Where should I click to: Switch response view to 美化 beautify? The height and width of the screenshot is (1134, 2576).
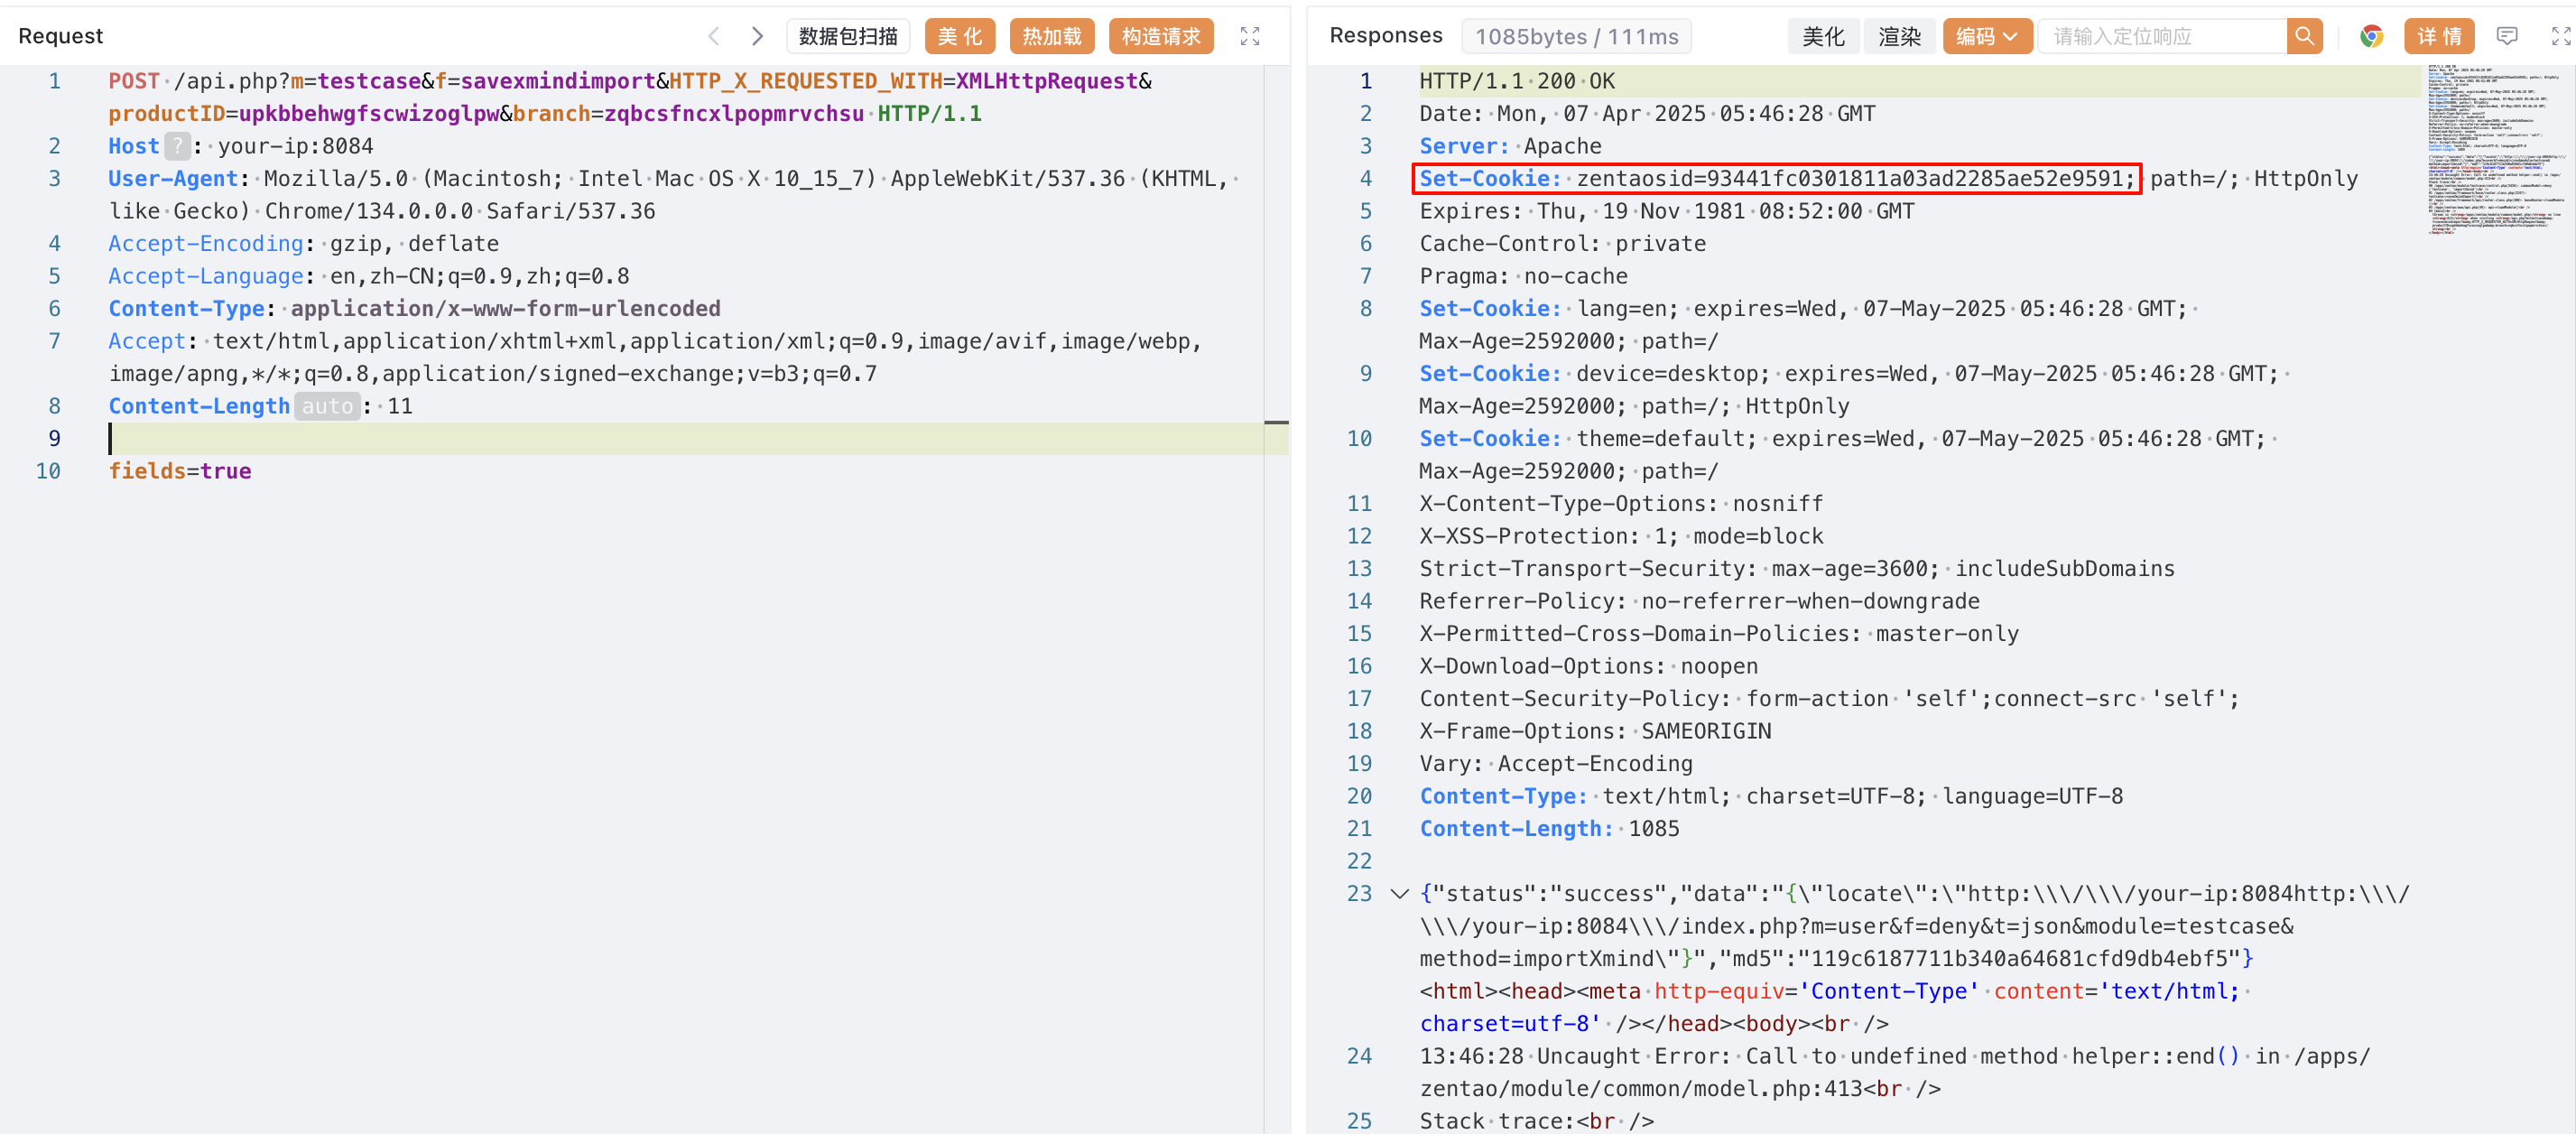[1822, 37]
